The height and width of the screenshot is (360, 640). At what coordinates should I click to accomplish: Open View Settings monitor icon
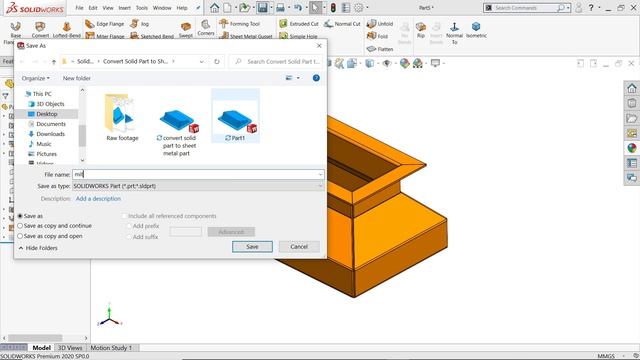(x=436, y=63)
